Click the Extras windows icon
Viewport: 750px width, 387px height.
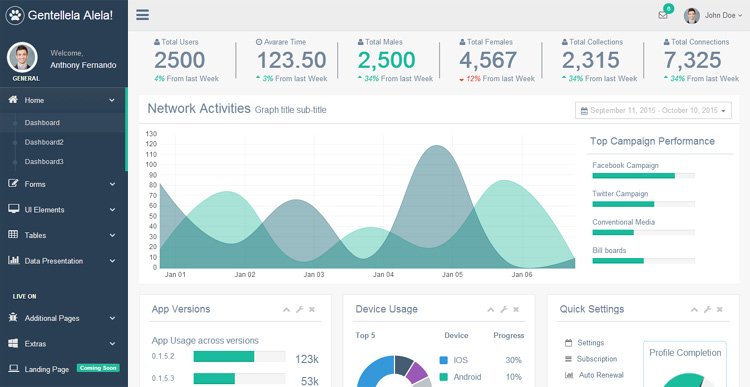click(13, 343)
